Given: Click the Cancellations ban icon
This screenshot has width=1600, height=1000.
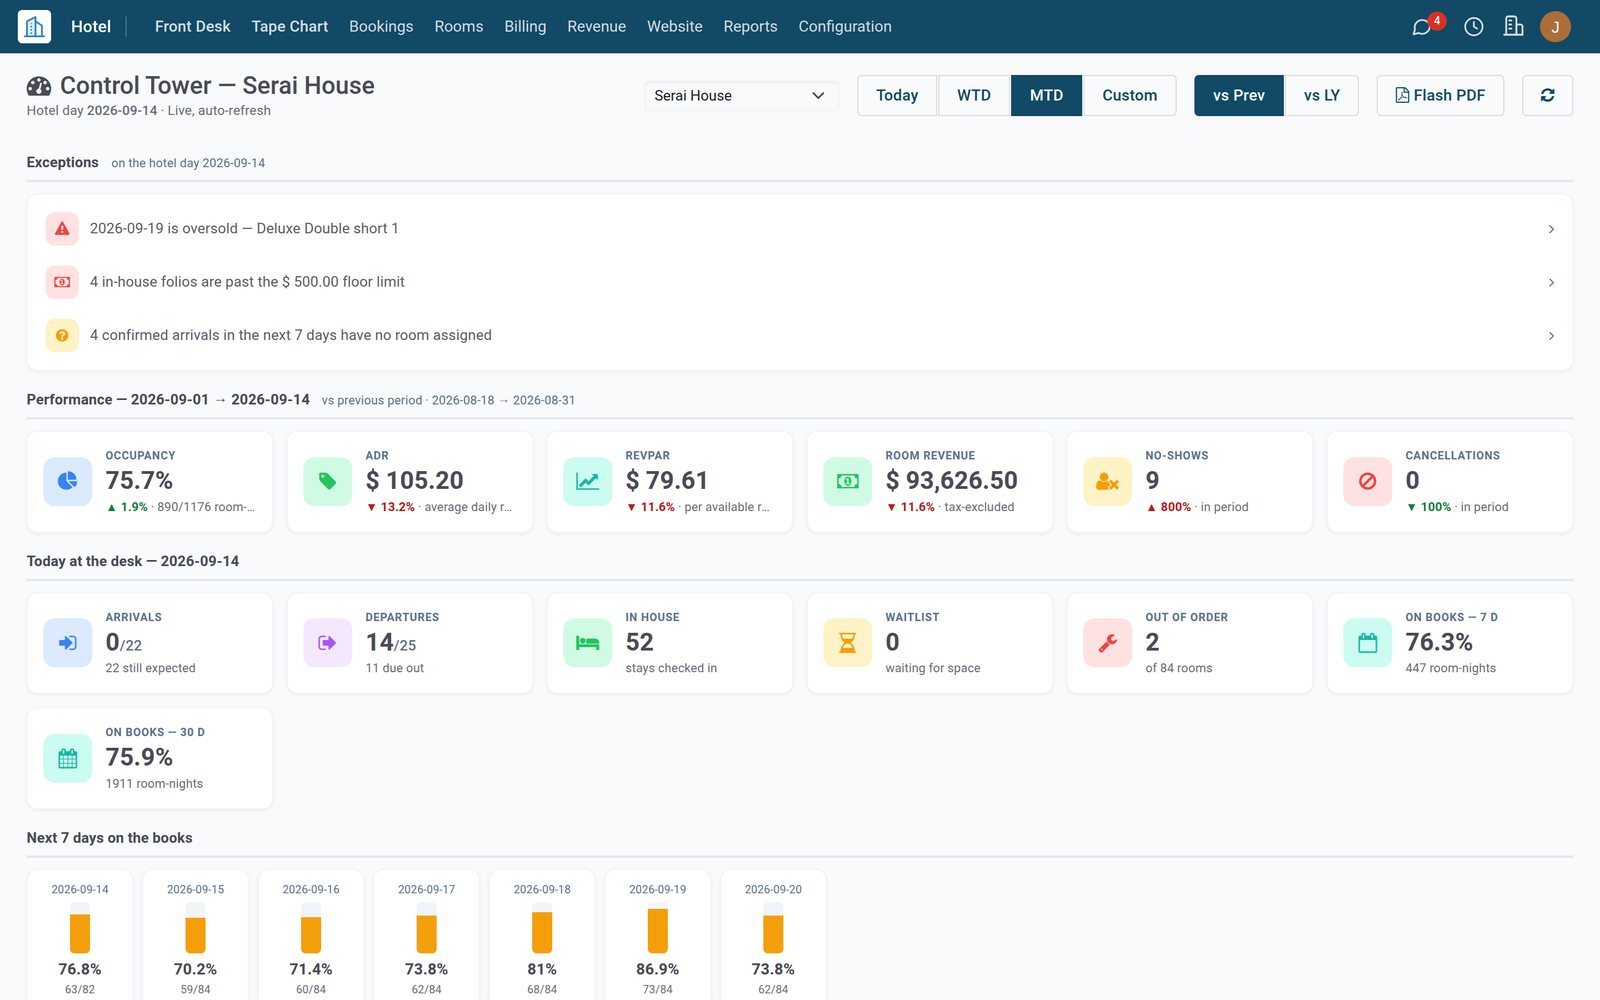Looking at the screenshot, I should coord(1368,481).
